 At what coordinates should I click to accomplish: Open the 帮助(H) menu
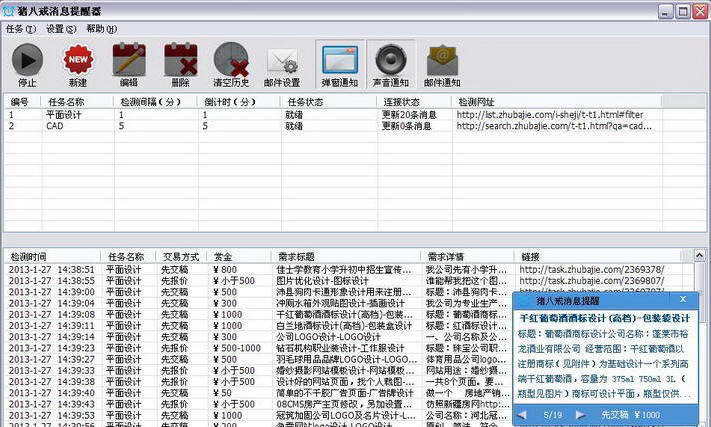coord(102,29)
